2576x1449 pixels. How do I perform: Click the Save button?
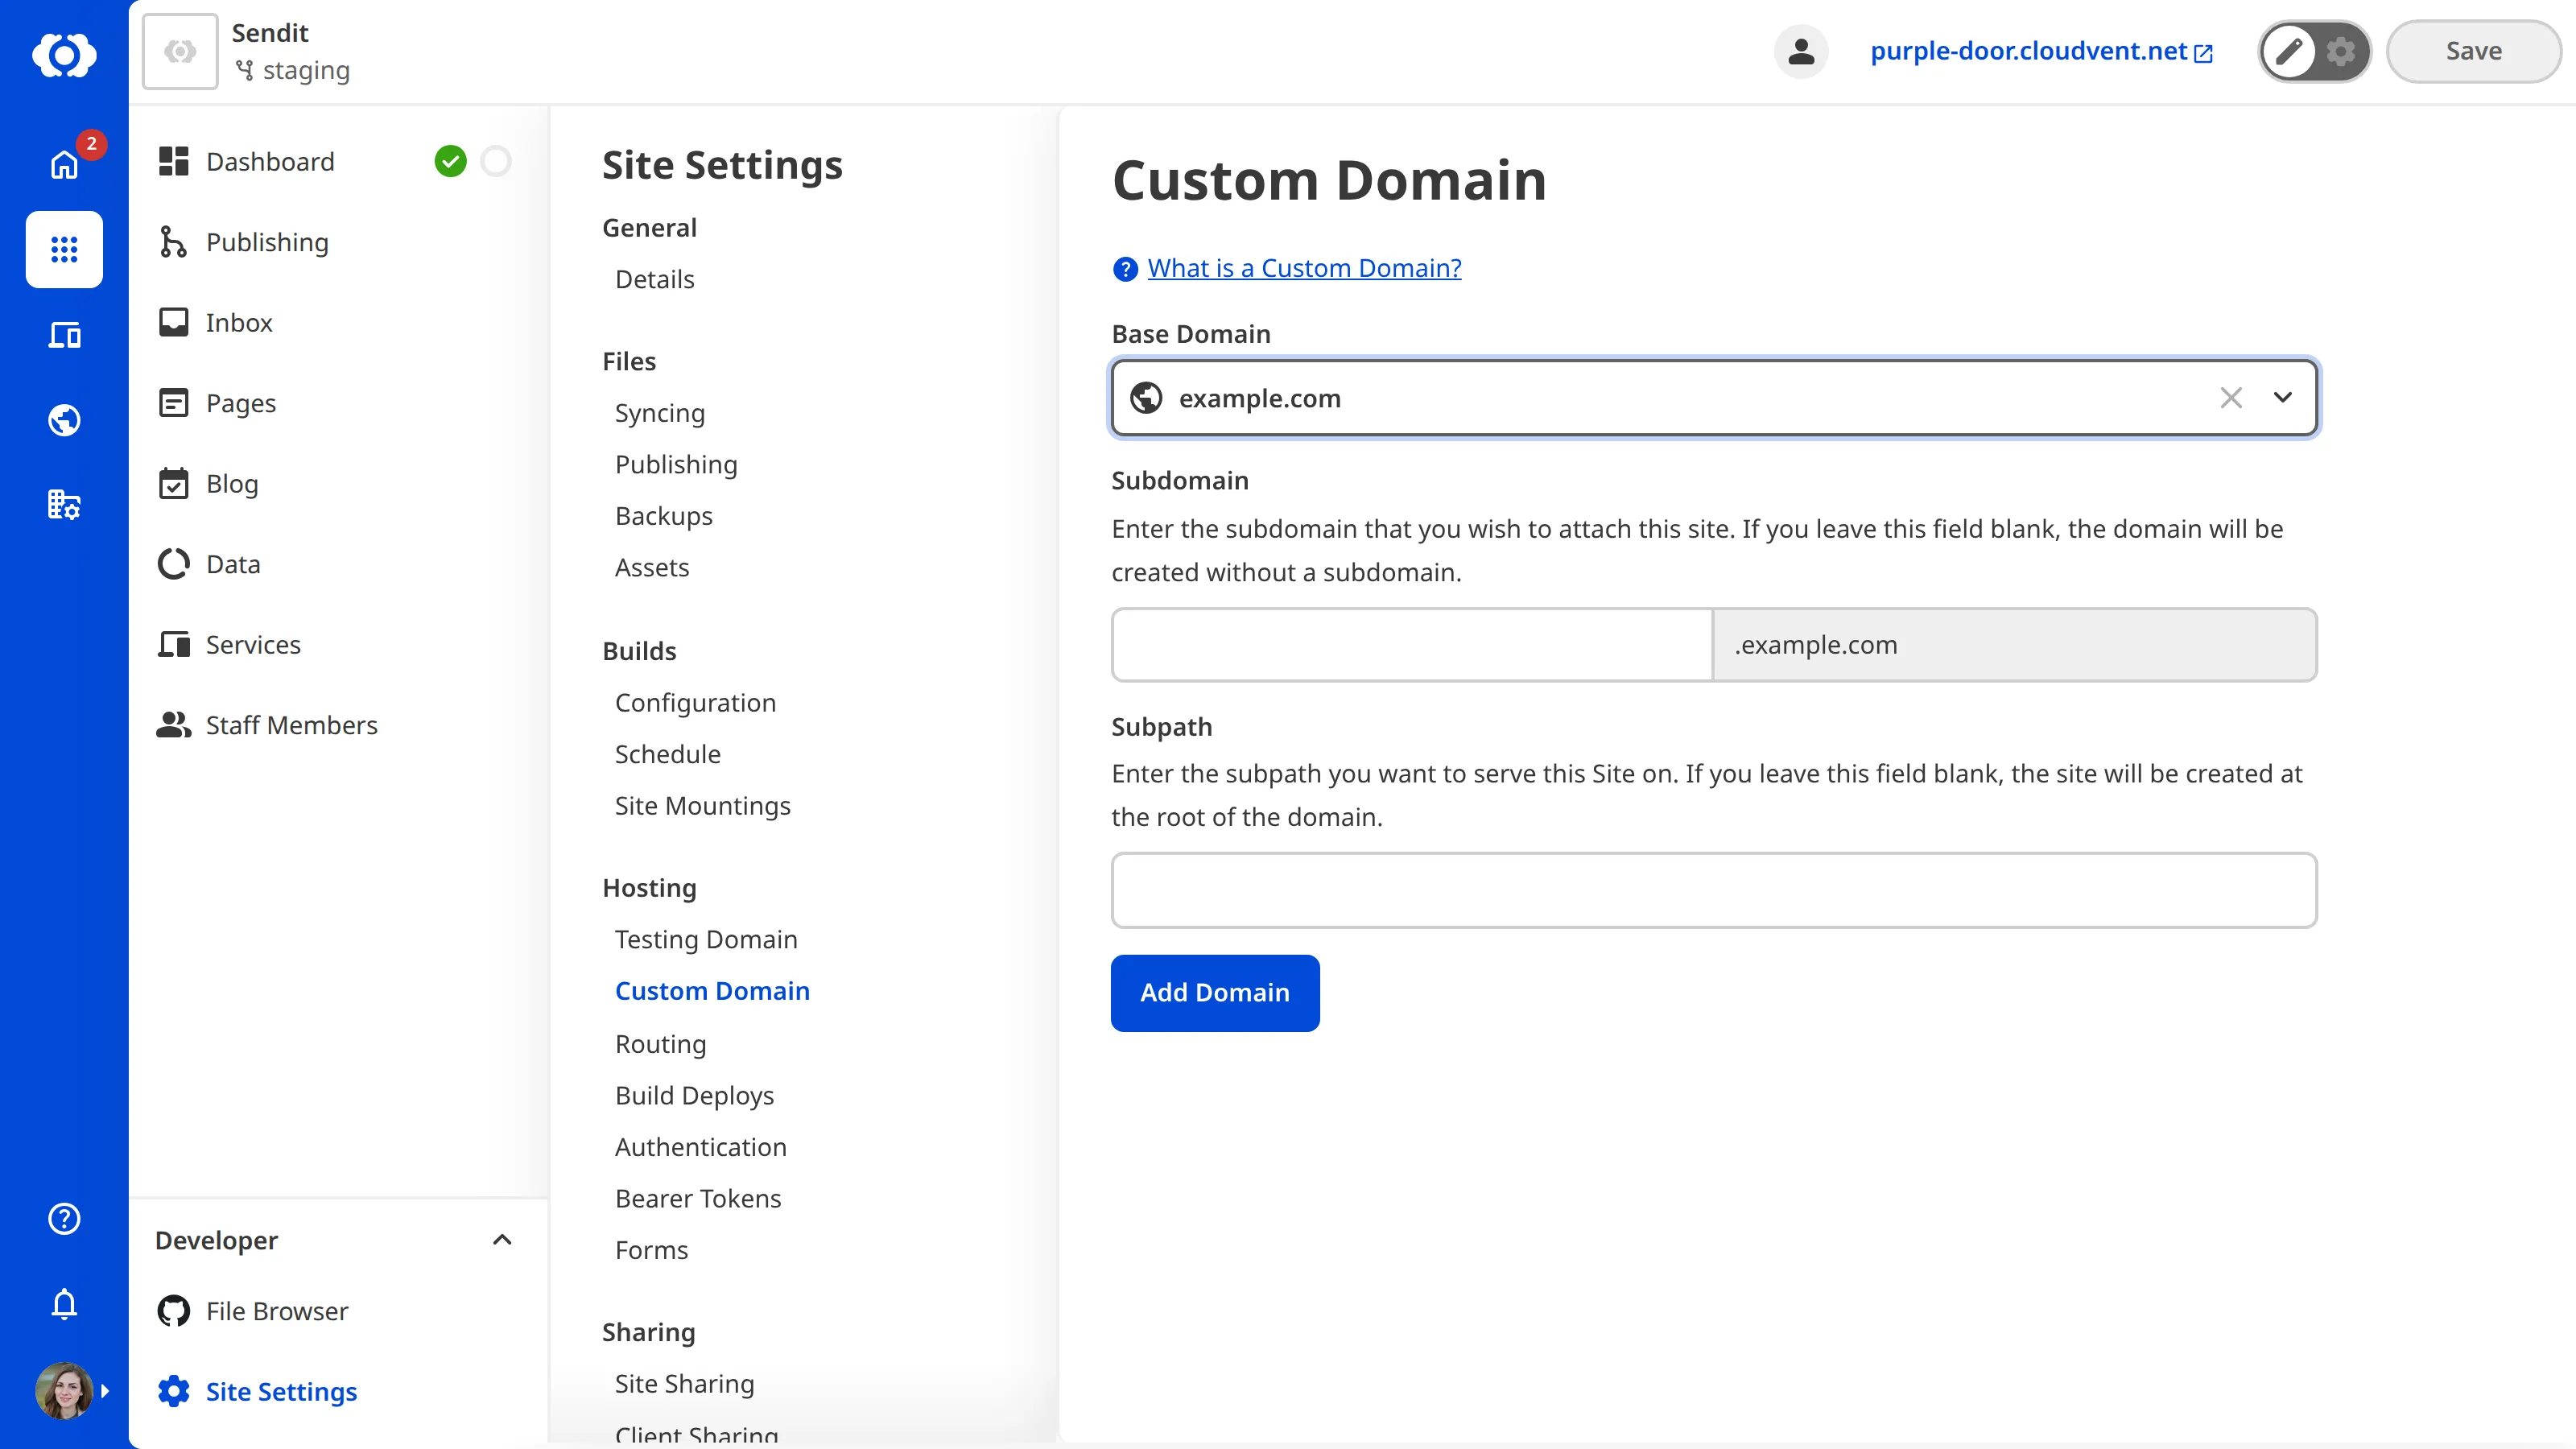pyautogui.click(x=2473, y=51)
